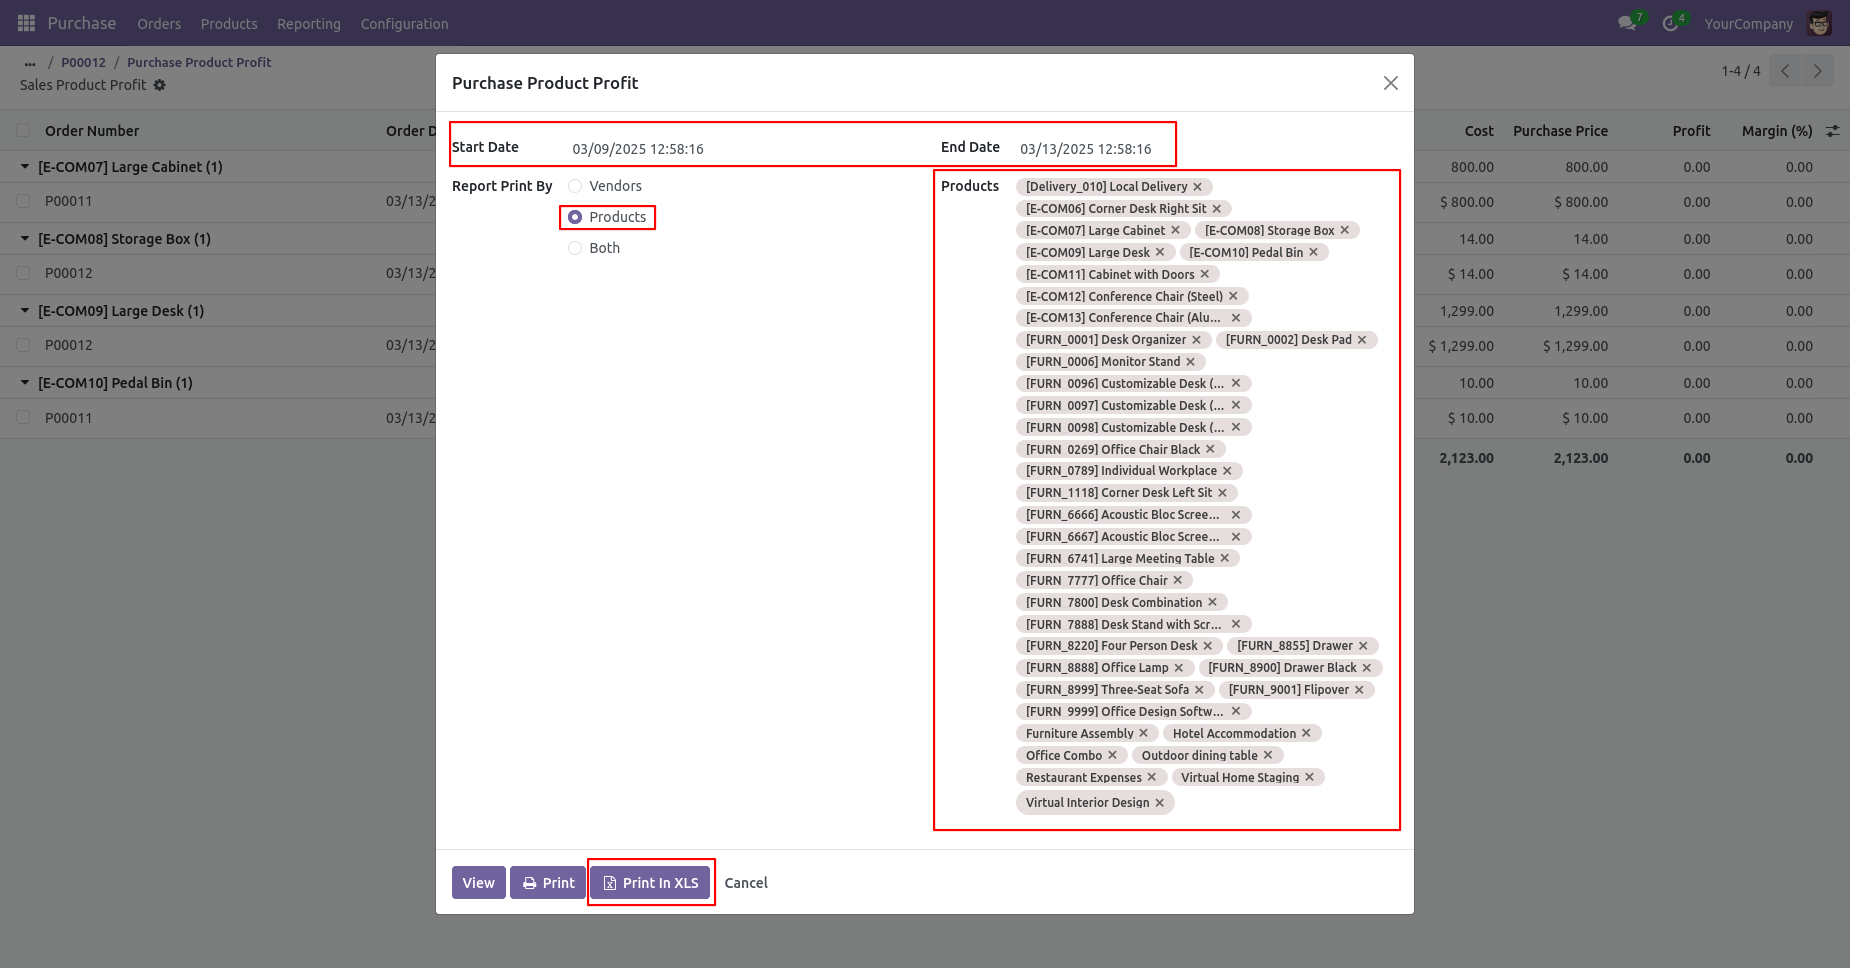Viewport: 1850px width, 968px height.
Task: Open the Sales Product Profit gear menu
Action: [x=160, y=85]
